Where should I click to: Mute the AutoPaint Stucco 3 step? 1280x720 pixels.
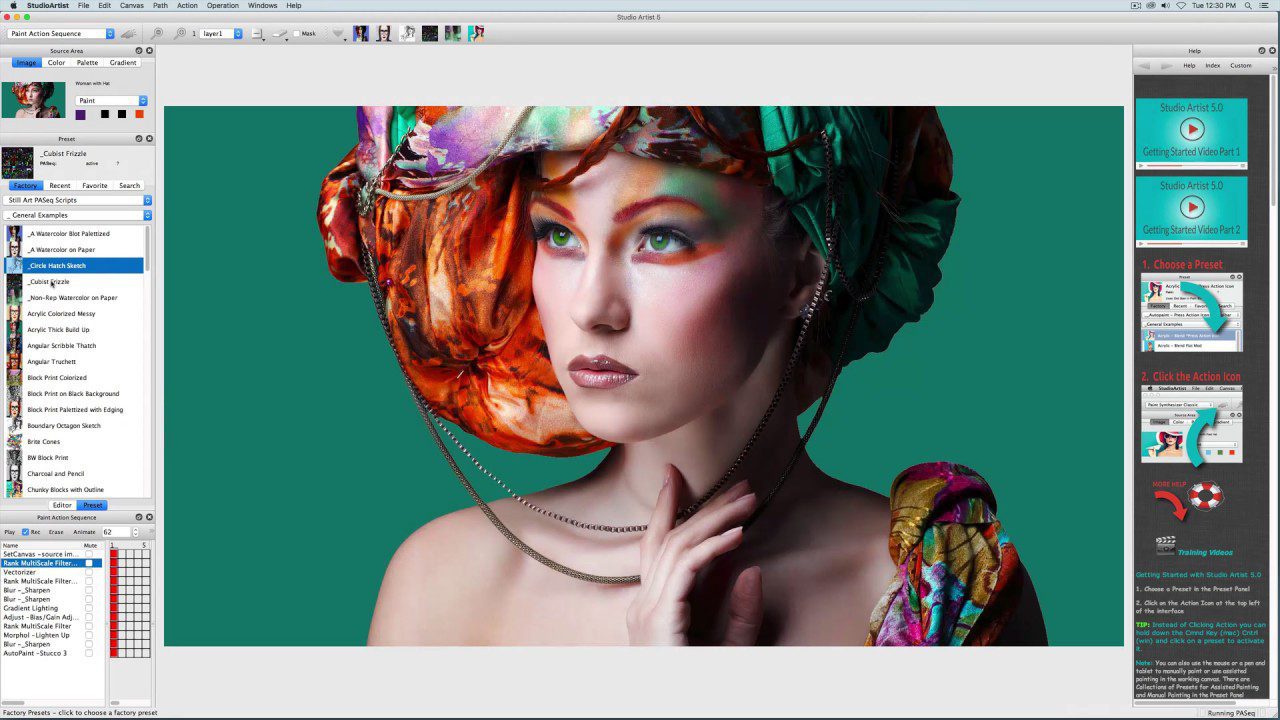(89, 653)
